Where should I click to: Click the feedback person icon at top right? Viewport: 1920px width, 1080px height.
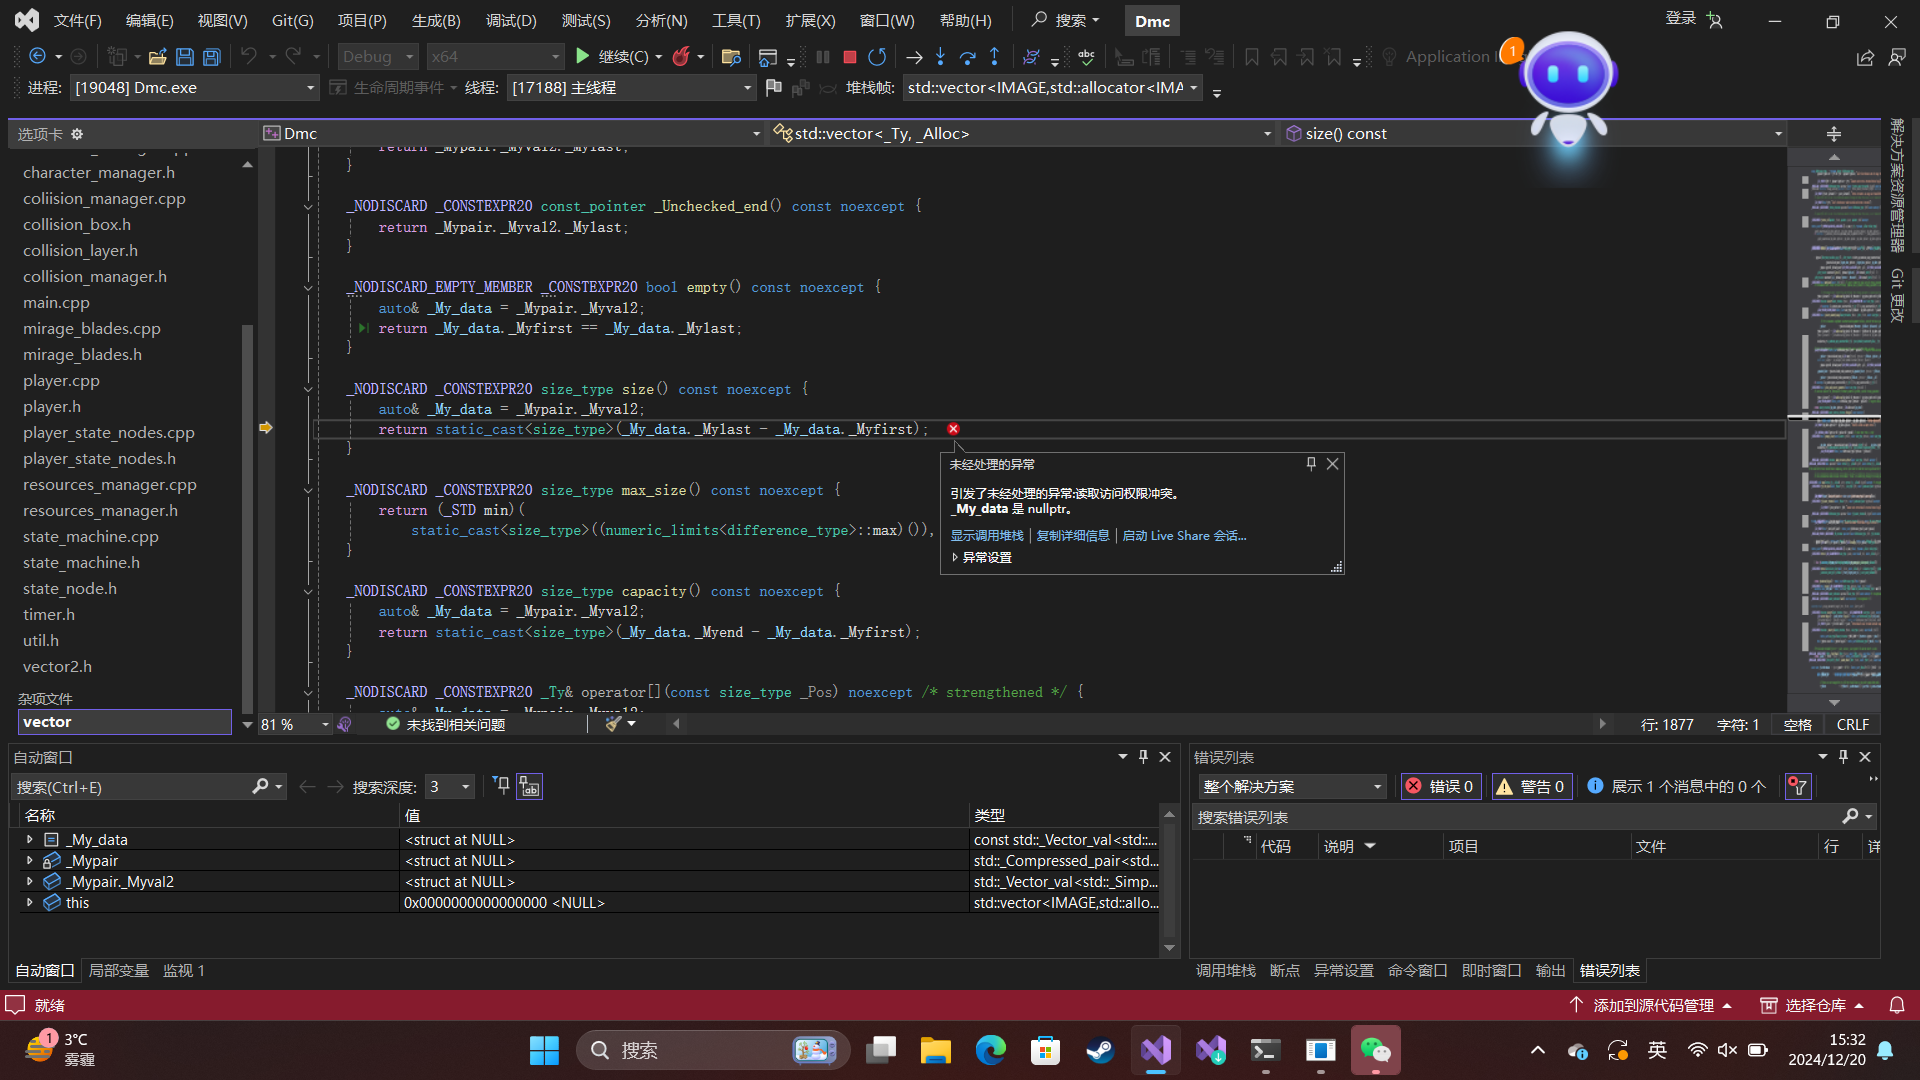[x=1897, y=58]
